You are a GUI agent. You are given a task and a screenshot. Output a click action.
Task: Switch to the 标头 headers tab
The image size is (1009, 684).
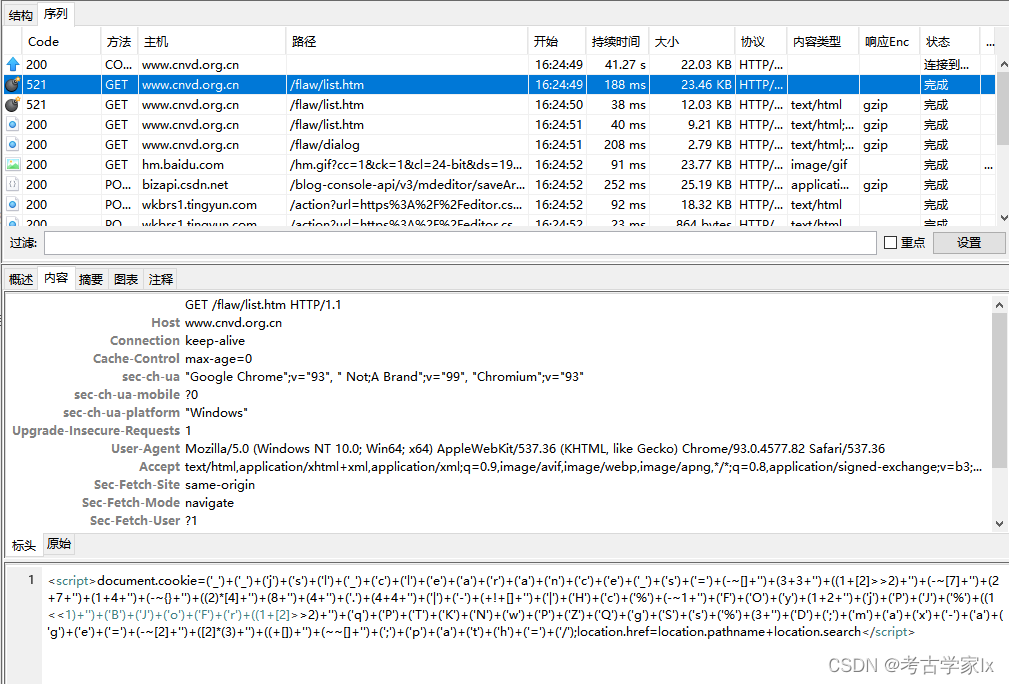point(24,546)
